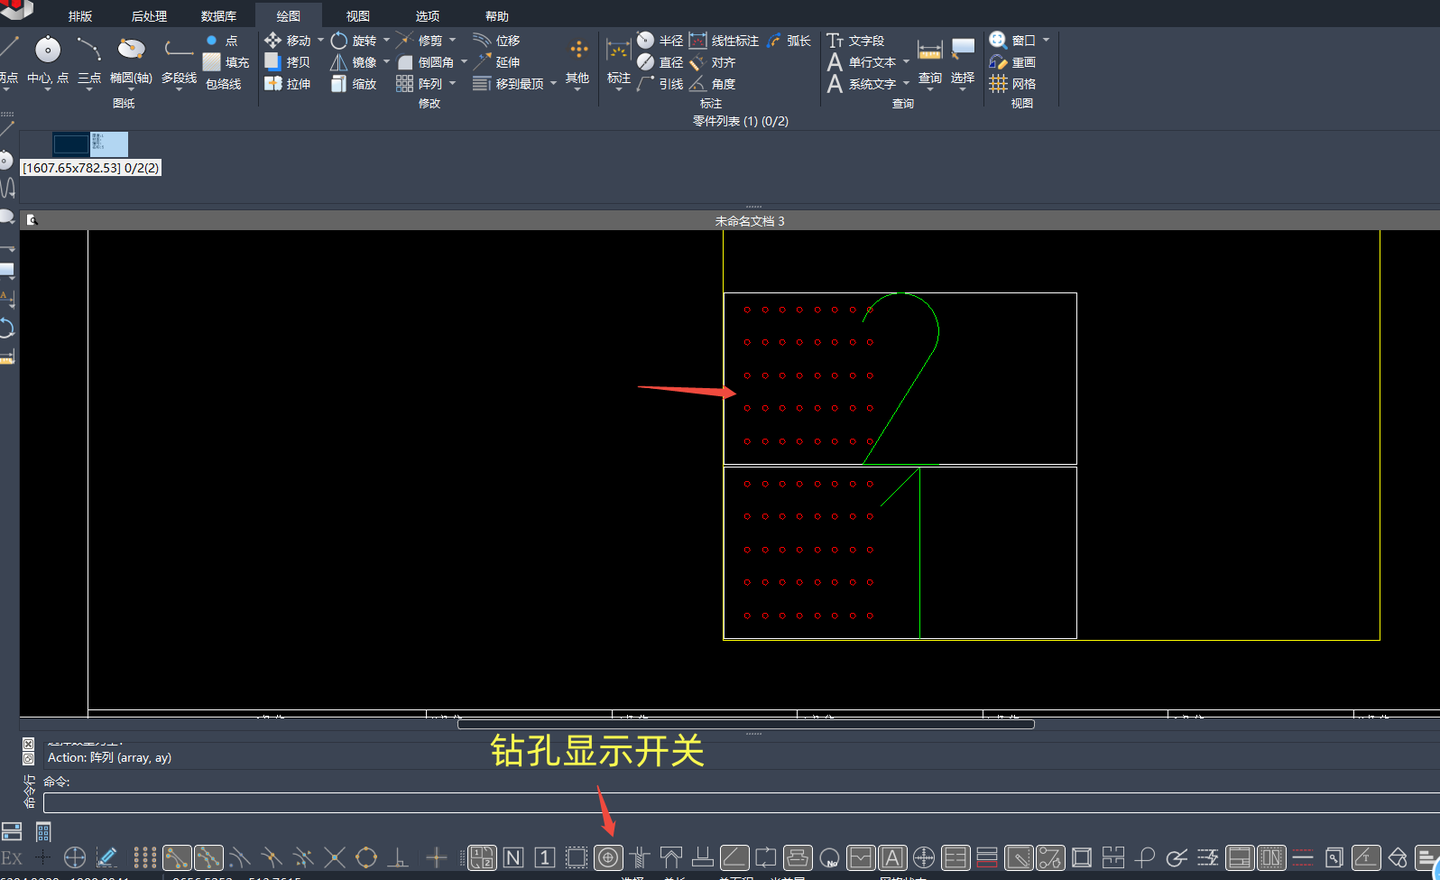Toggle the dashed-rectangle status button
Screen dimensions: 1440x880
[577, 857]
